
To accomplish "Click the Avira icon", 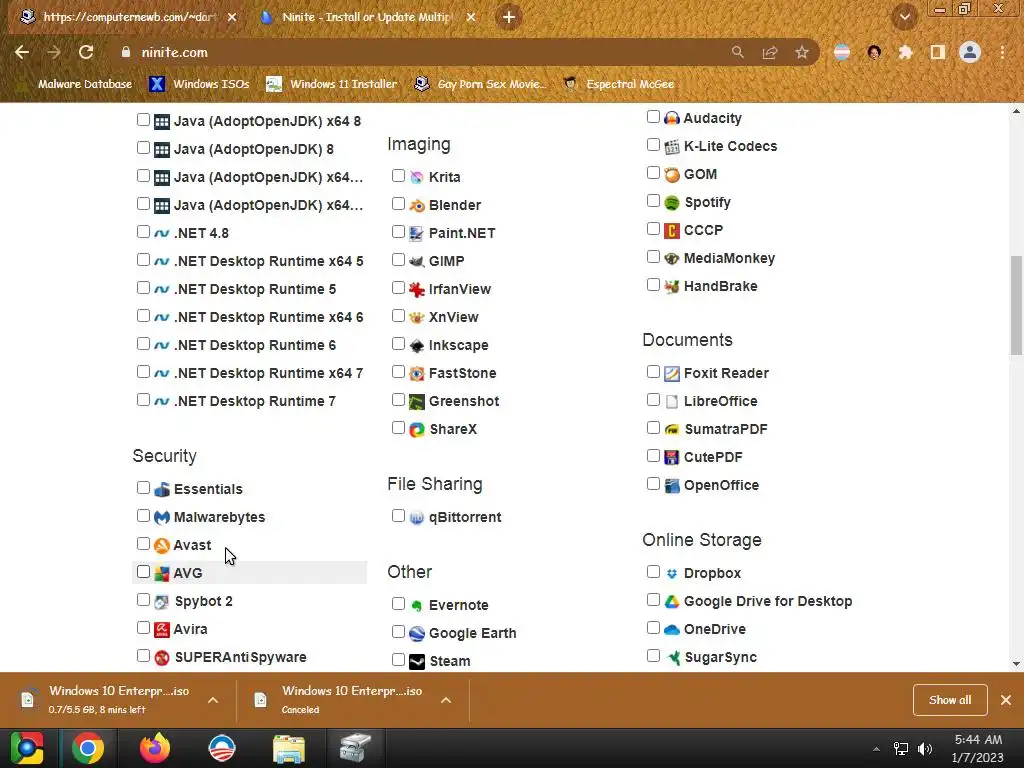I will [x=161, y=630].
